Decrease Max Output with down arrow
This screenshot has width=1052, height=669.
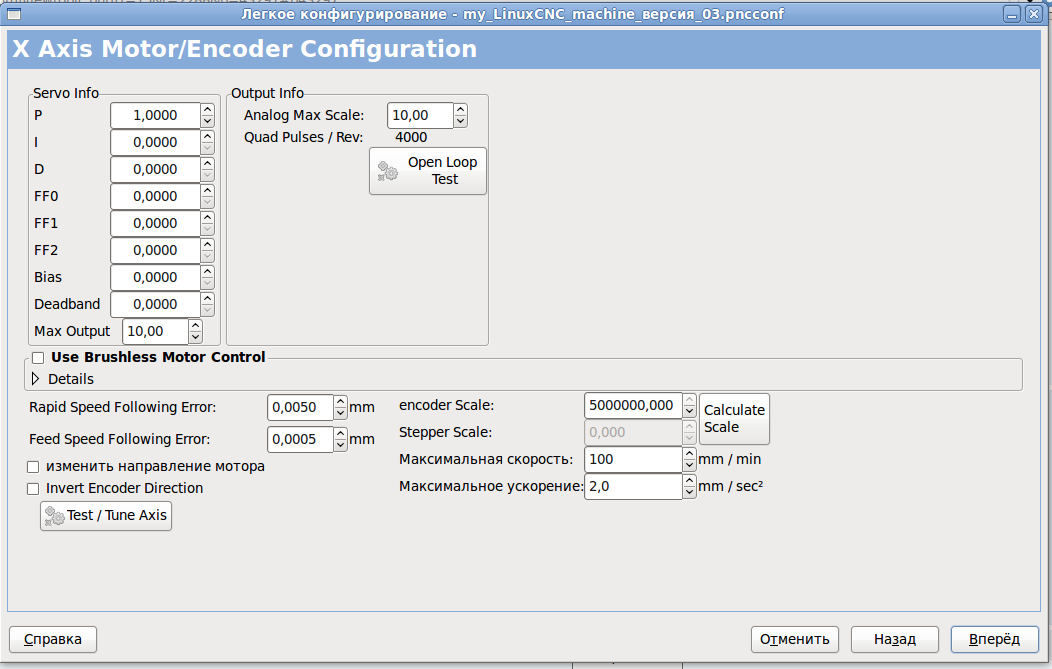point(195,337)
